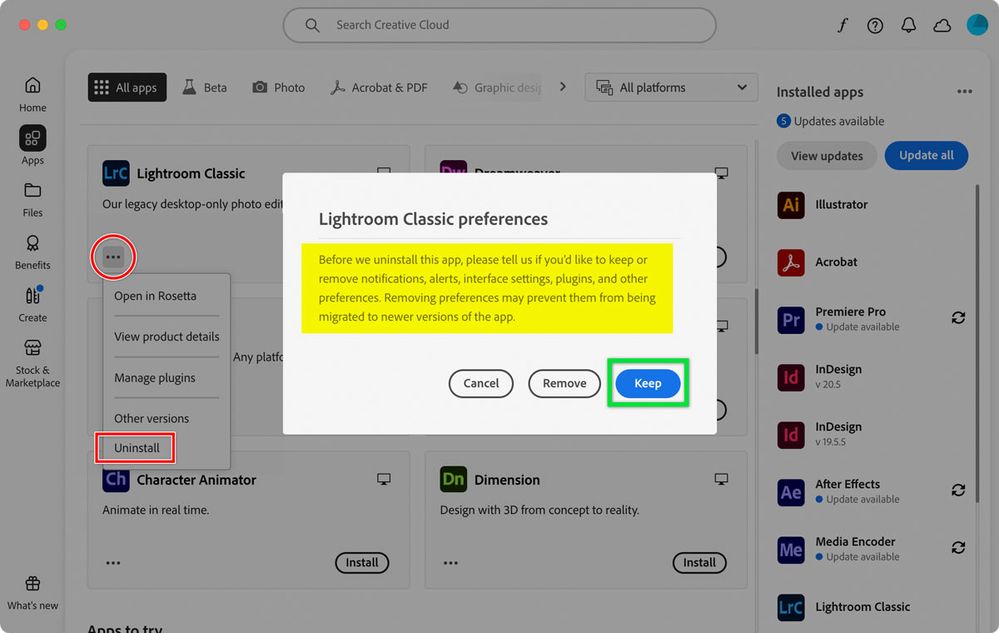Screen dimensions: 999x633
Task: Install the Dimension app
Action: [x=699, y=562]
